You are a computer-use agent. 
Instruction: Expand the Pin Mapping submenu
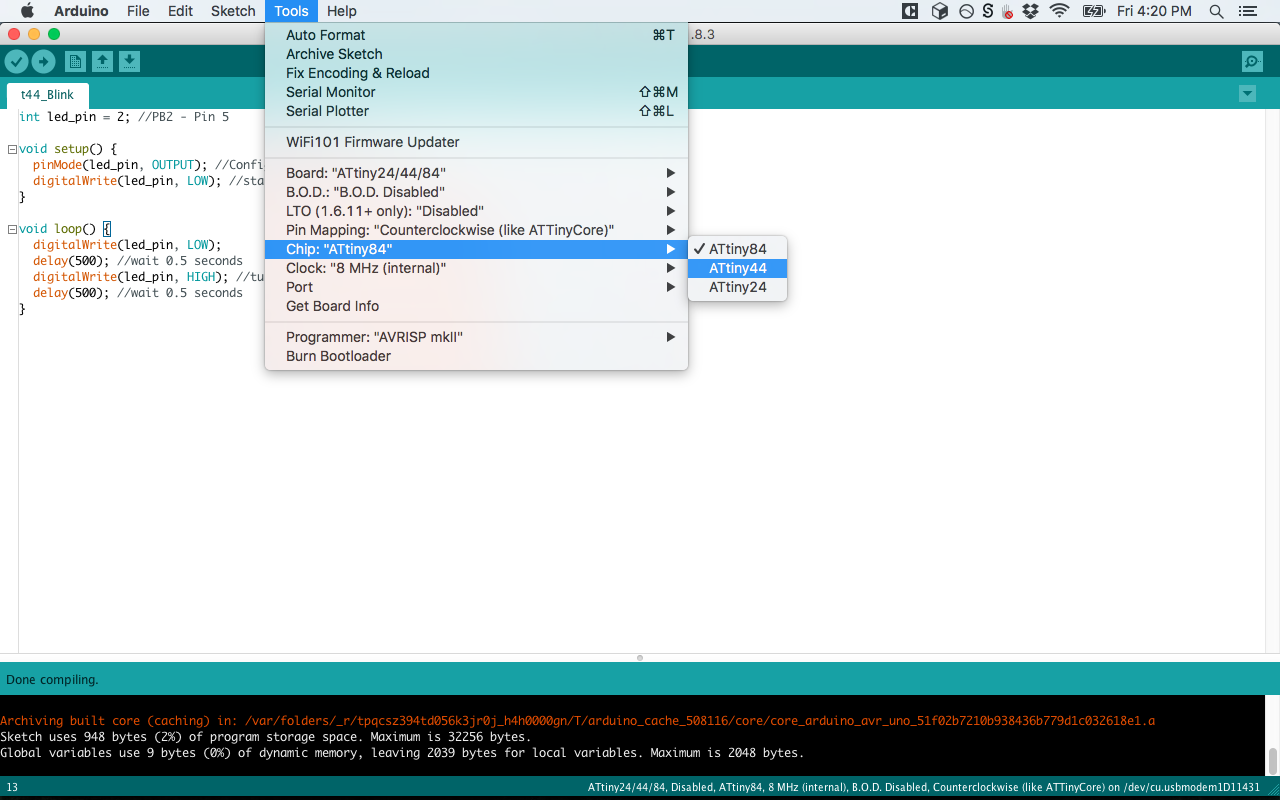tap(476, 230)
